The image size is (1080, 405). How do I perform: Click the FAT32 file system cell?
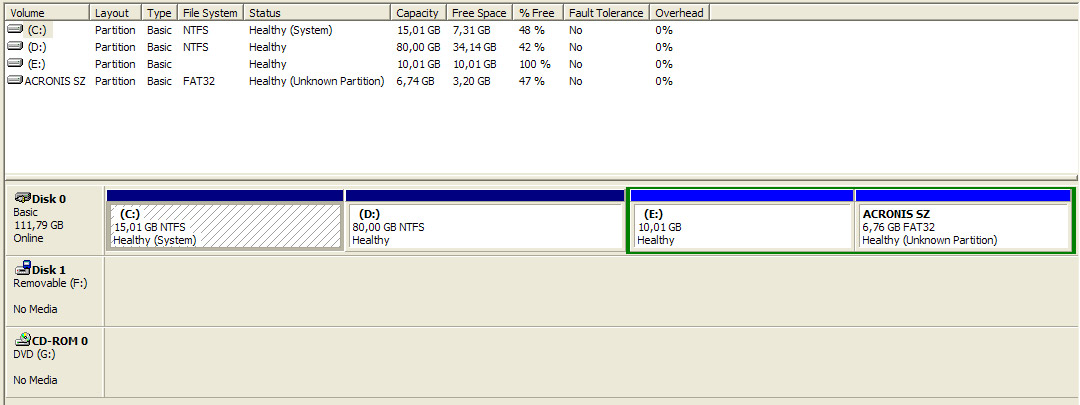(x=198, y=81)
